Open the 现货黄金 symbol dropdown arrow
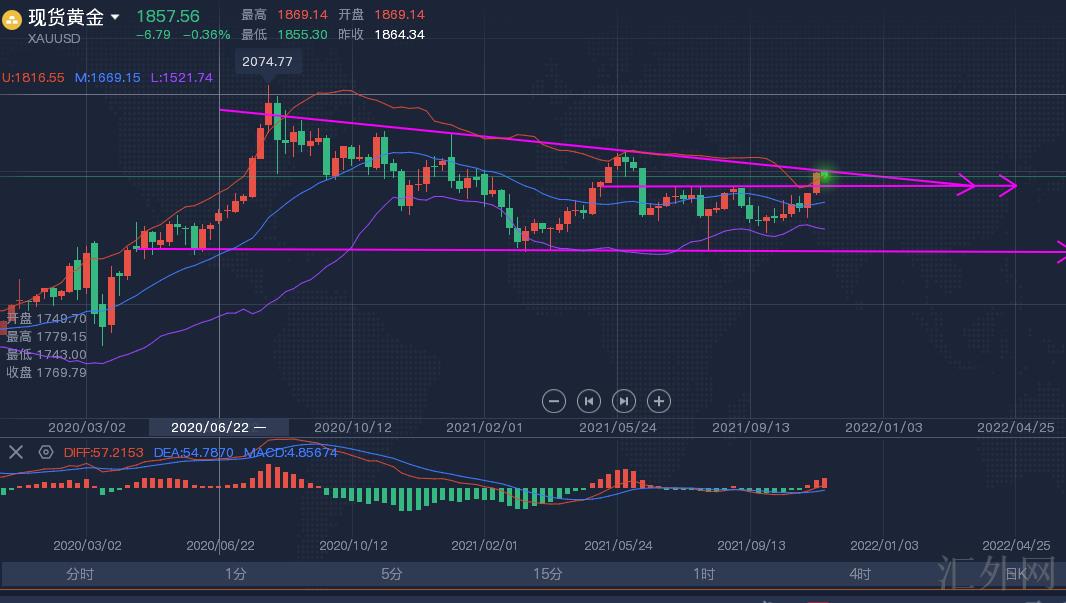 coord(115,17)
